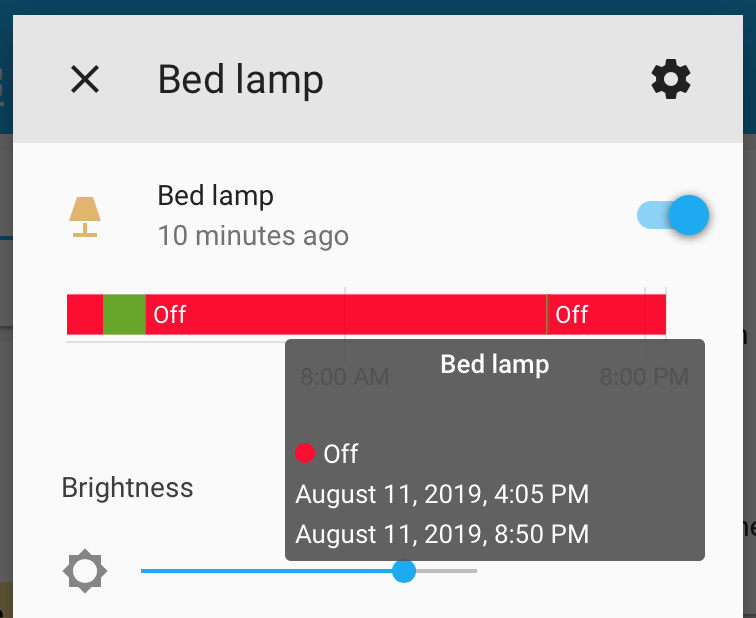The height and width of the screenshot is (618, 756).
Task: Select the leftmost red history segment
Action: (84, 315)
